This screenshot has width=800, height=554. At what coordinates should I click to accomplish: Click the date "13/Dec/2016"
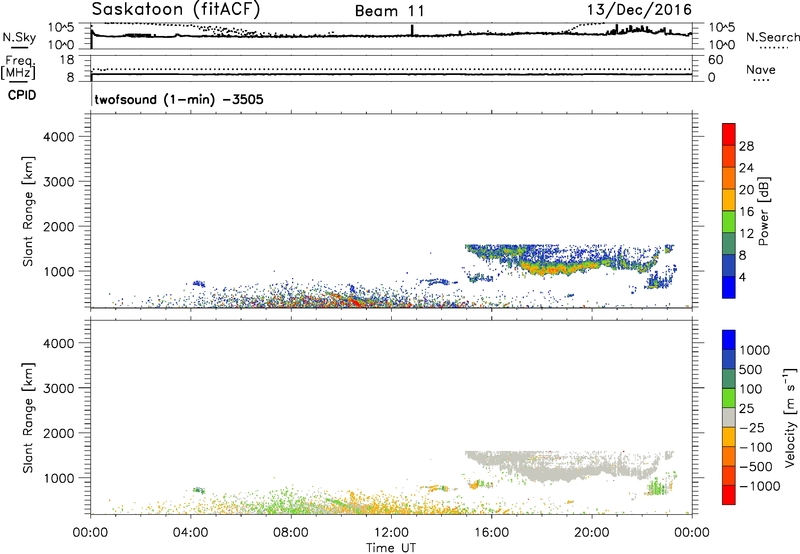(639, 9)
